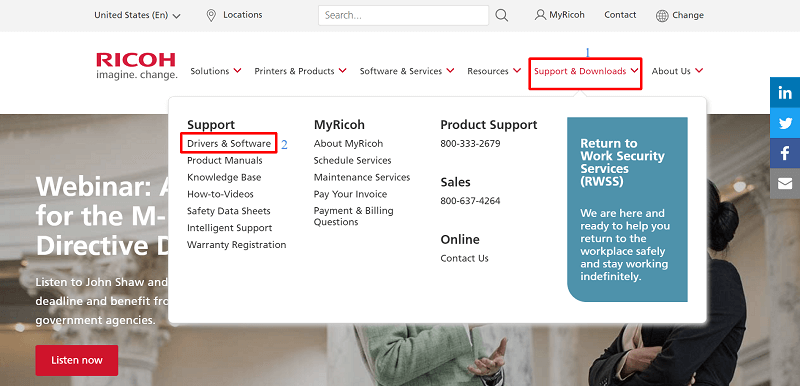The height and width of the screenshot is (386, 800).
Task: Click Sales number 800-637-4264
Action: [470, 200]
